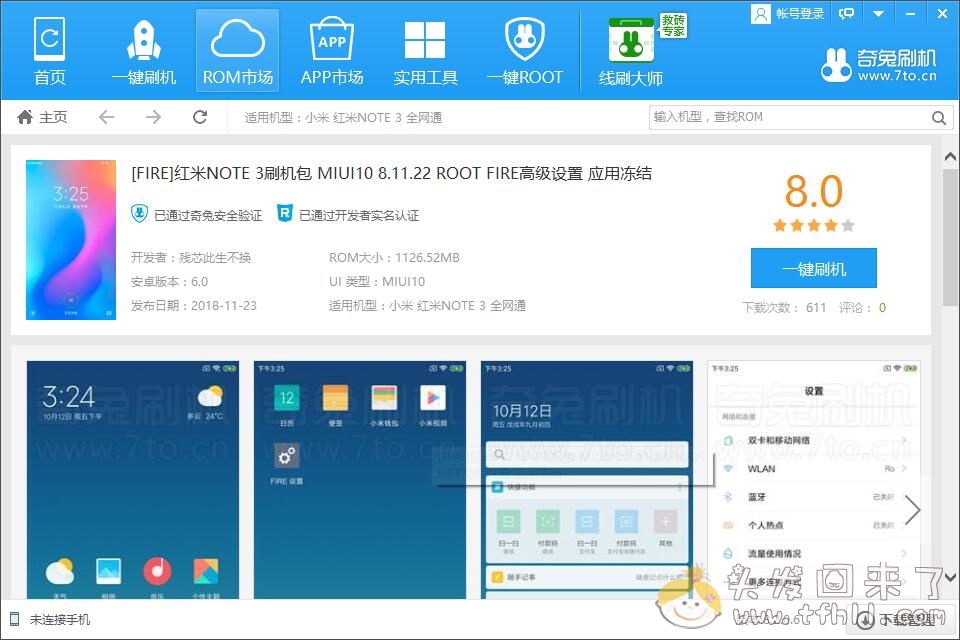Open third screenshot showing 10月12日
The height and width of the screenshot is (640, 960).
click(x=587, y=480)
